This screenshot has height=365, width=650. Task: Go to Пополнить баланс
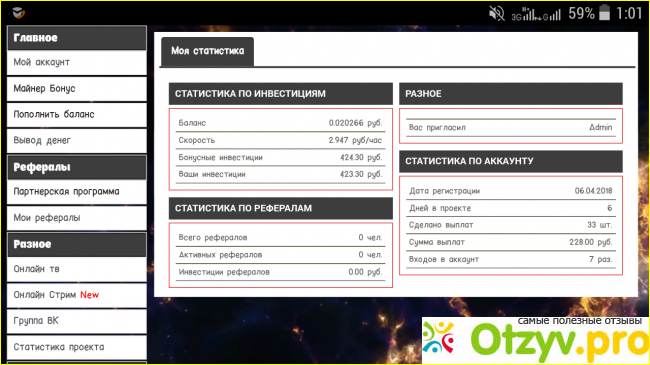coord(77,114)
